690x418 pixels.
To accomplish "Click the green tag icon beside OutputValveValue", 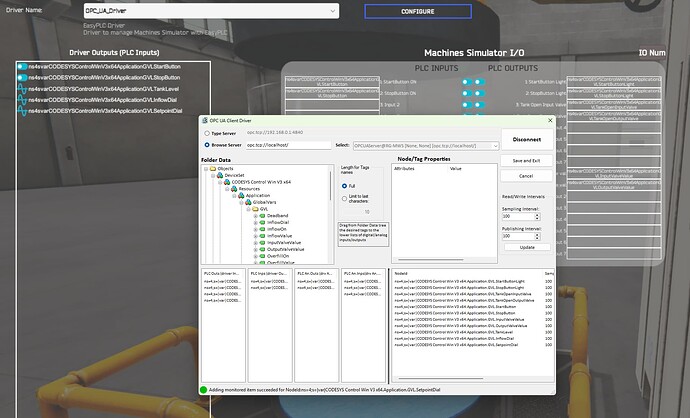I will pyautogui.click(x=262, y=249).
